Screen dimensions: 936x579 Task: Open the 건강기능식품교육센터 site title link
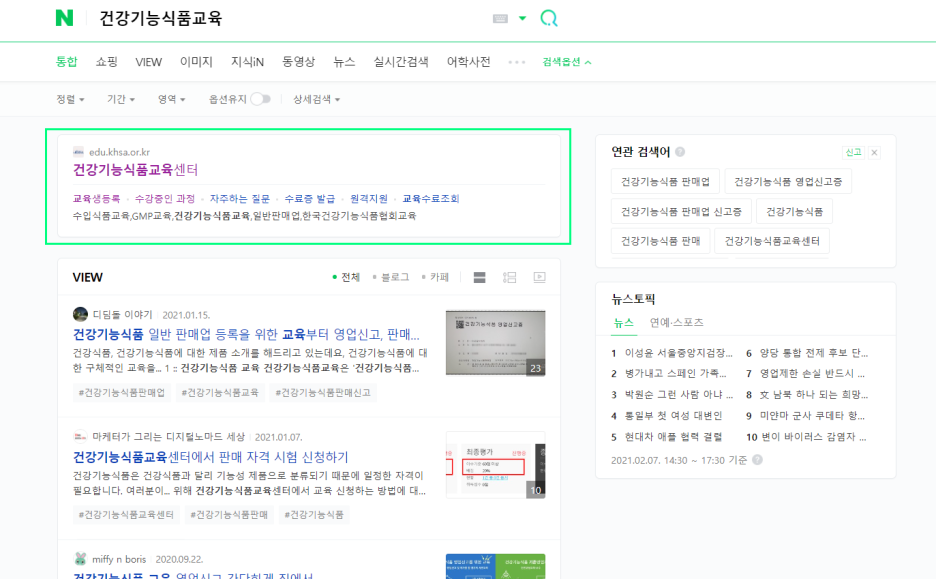click(135, 170)
